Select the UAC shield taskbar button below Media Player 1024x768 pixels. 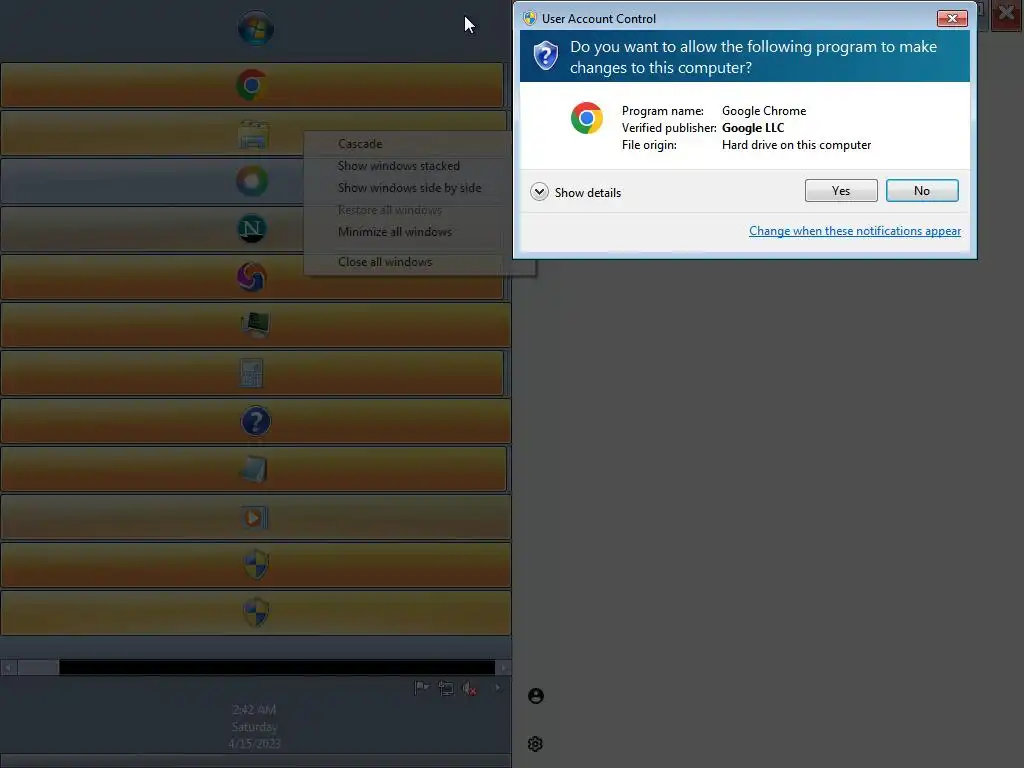tap(255, 565)
